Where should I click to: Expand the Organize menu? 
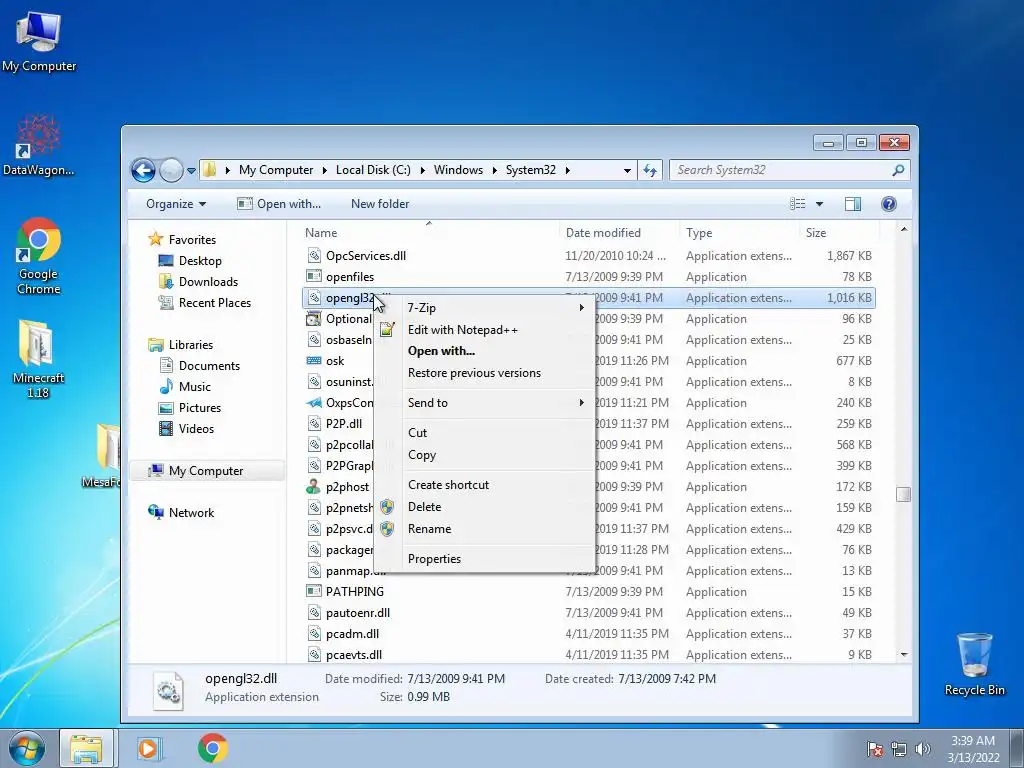[176, 204]
